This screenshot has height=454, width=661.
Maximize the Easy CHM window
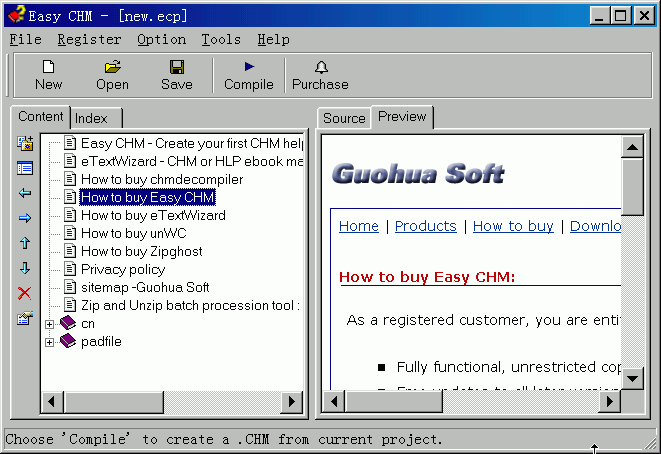[x=621, y=16]
